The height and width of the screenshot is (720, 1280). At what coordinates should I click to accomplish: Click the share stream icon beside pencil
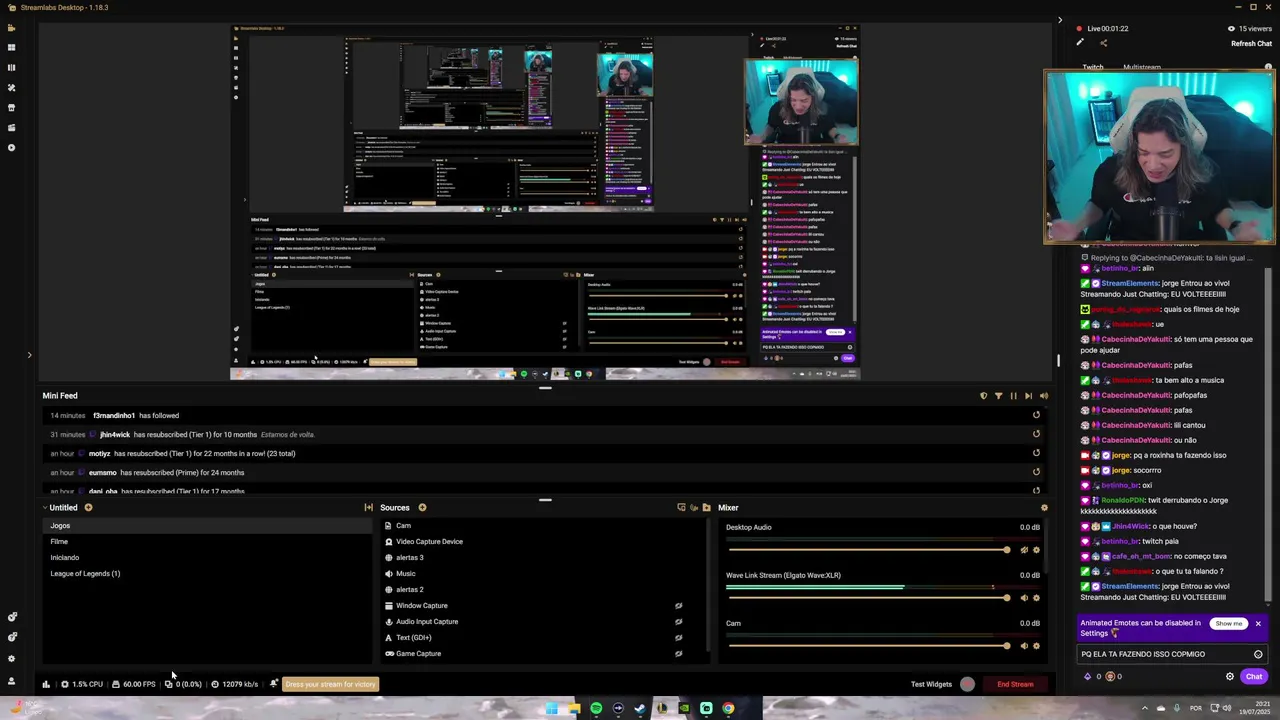tap(1103, 43)
